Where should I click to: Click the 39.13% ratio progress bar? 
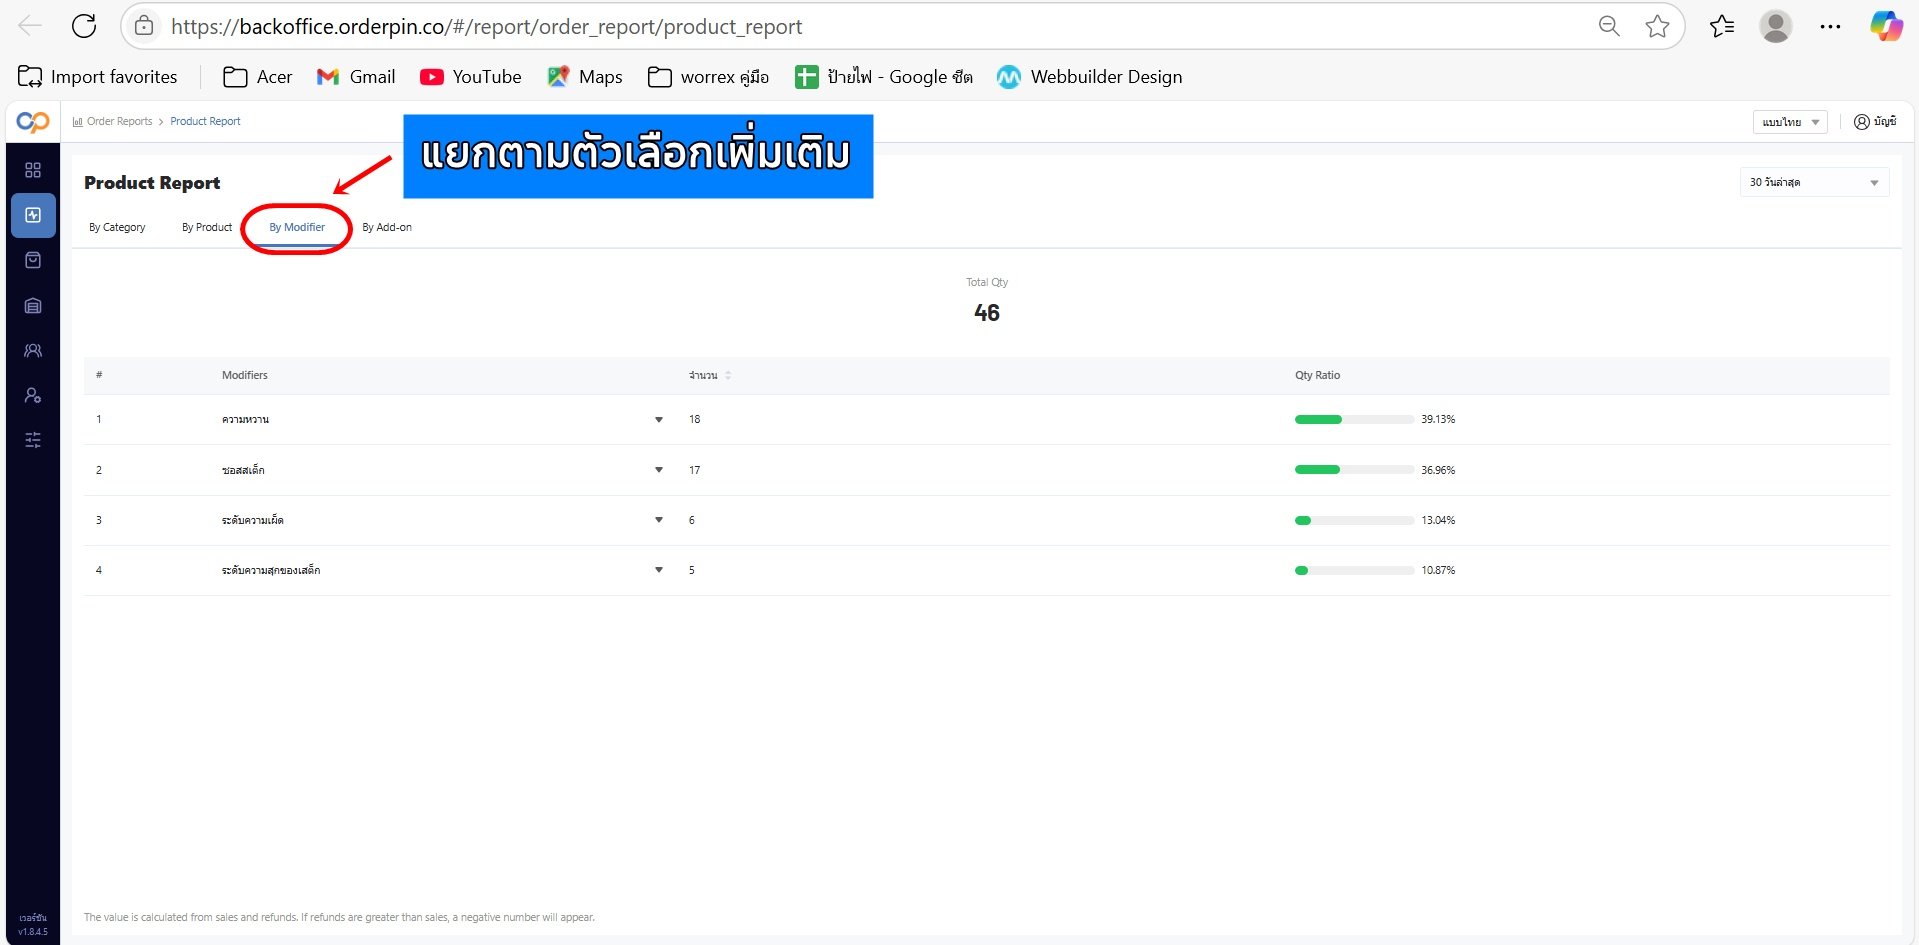[1354, 420]
